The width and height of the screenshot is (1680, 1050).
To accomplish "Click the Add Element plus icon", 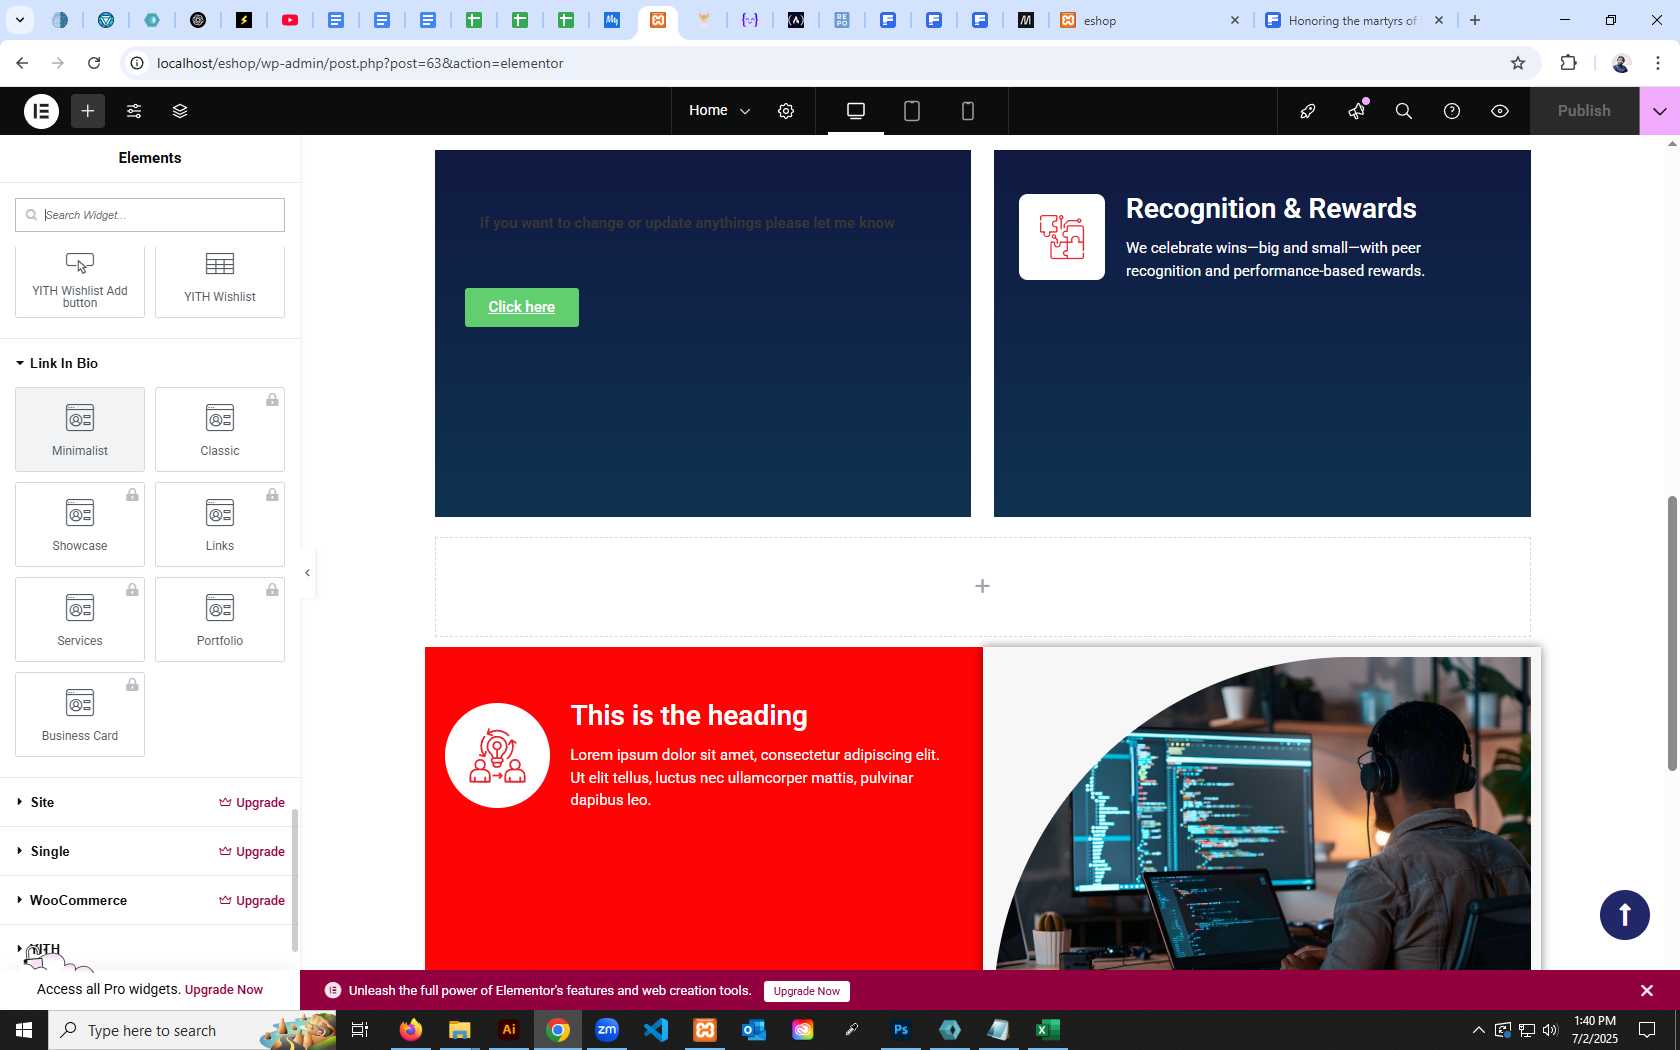I will [x=88, y=111].
